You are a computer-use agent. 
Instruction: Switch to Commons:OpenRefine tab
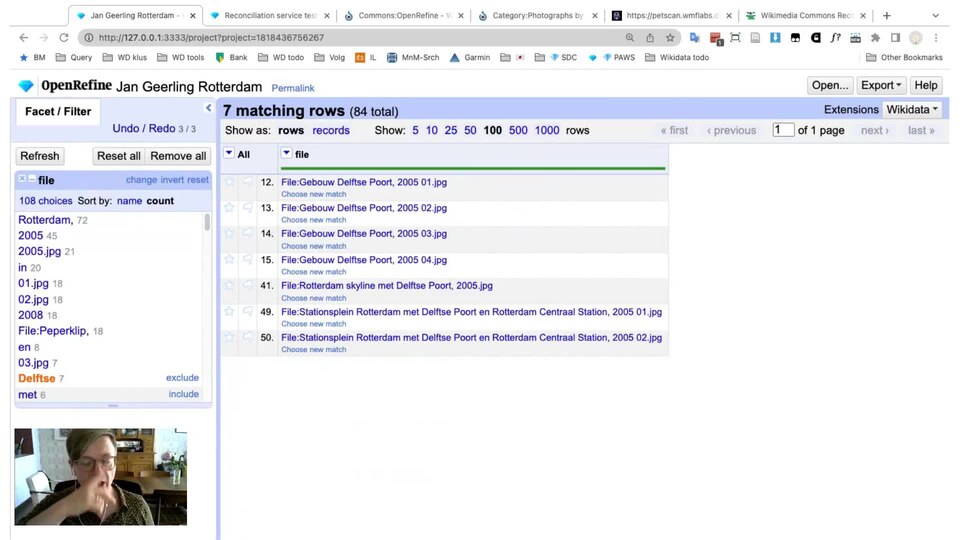403,15
